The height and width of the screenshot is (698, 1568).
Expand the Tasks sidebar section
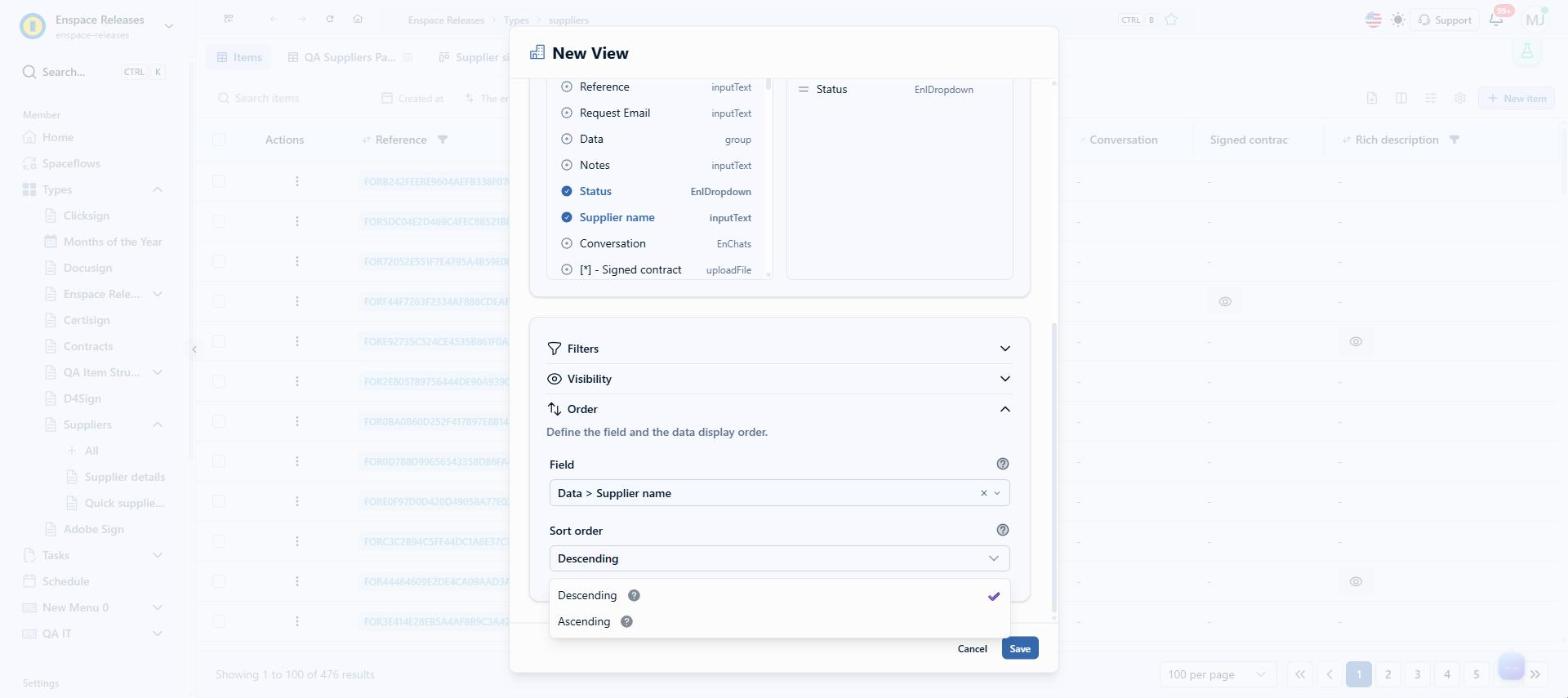[x=157, y=555]
